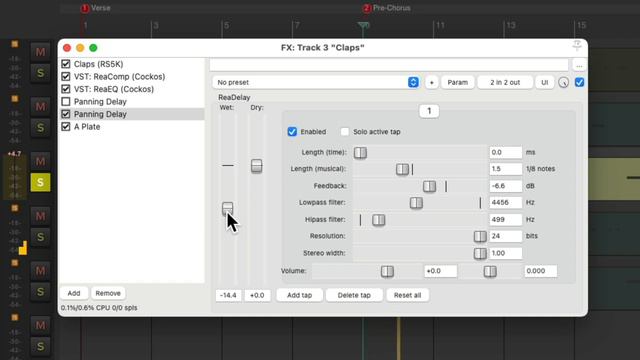Click the wet/dry mix knob icon
This screenshot has height=360, width=640.
(x=564, y=82)
